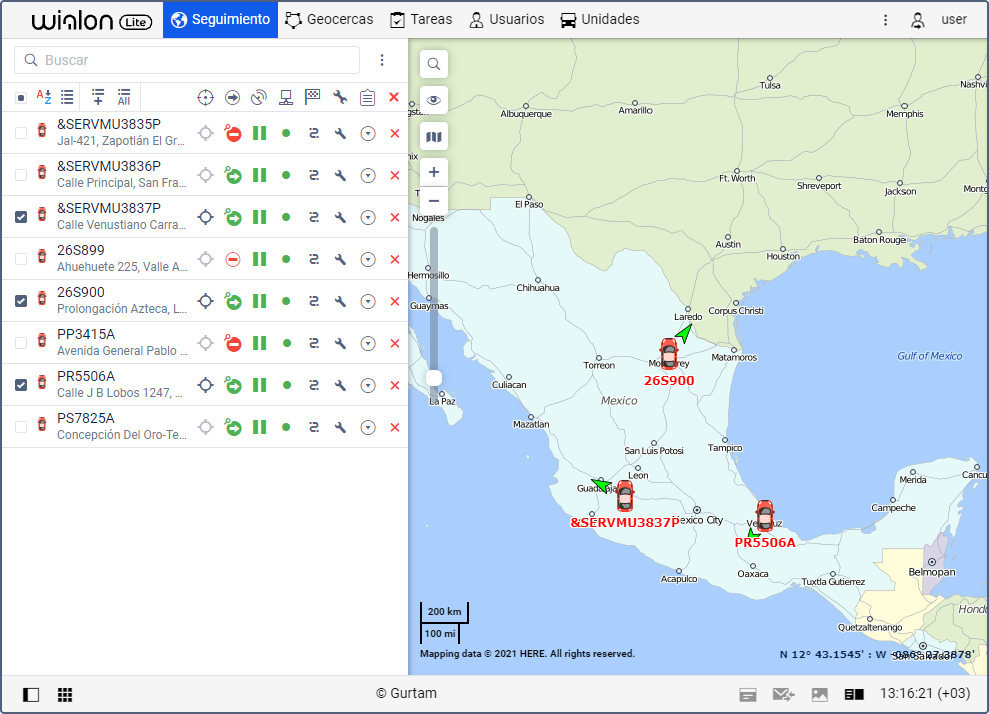Enable checkbox for PS7825A unit

(21, 427)
